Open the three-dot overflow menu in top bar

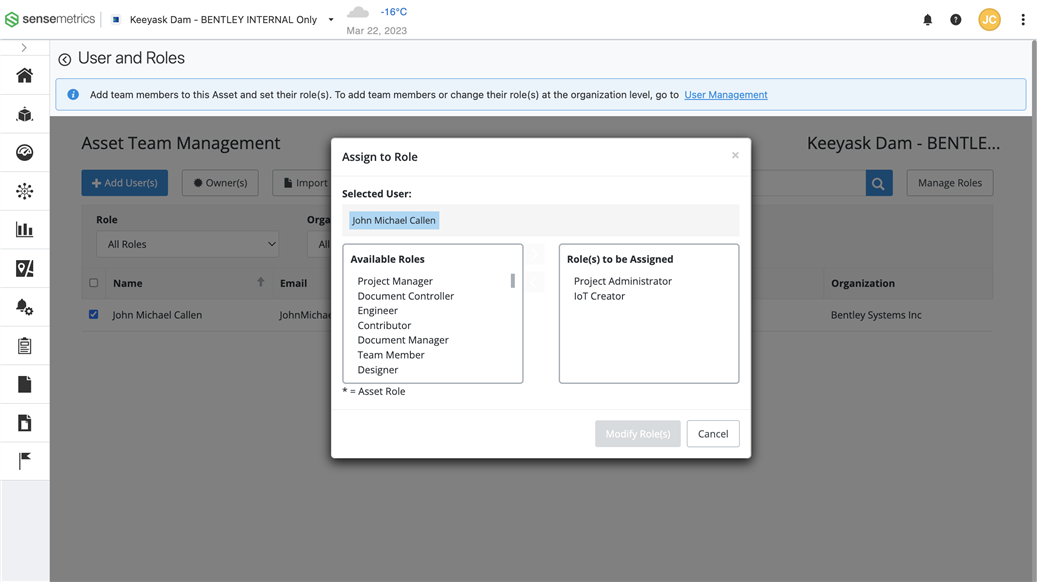point(1023,19)
